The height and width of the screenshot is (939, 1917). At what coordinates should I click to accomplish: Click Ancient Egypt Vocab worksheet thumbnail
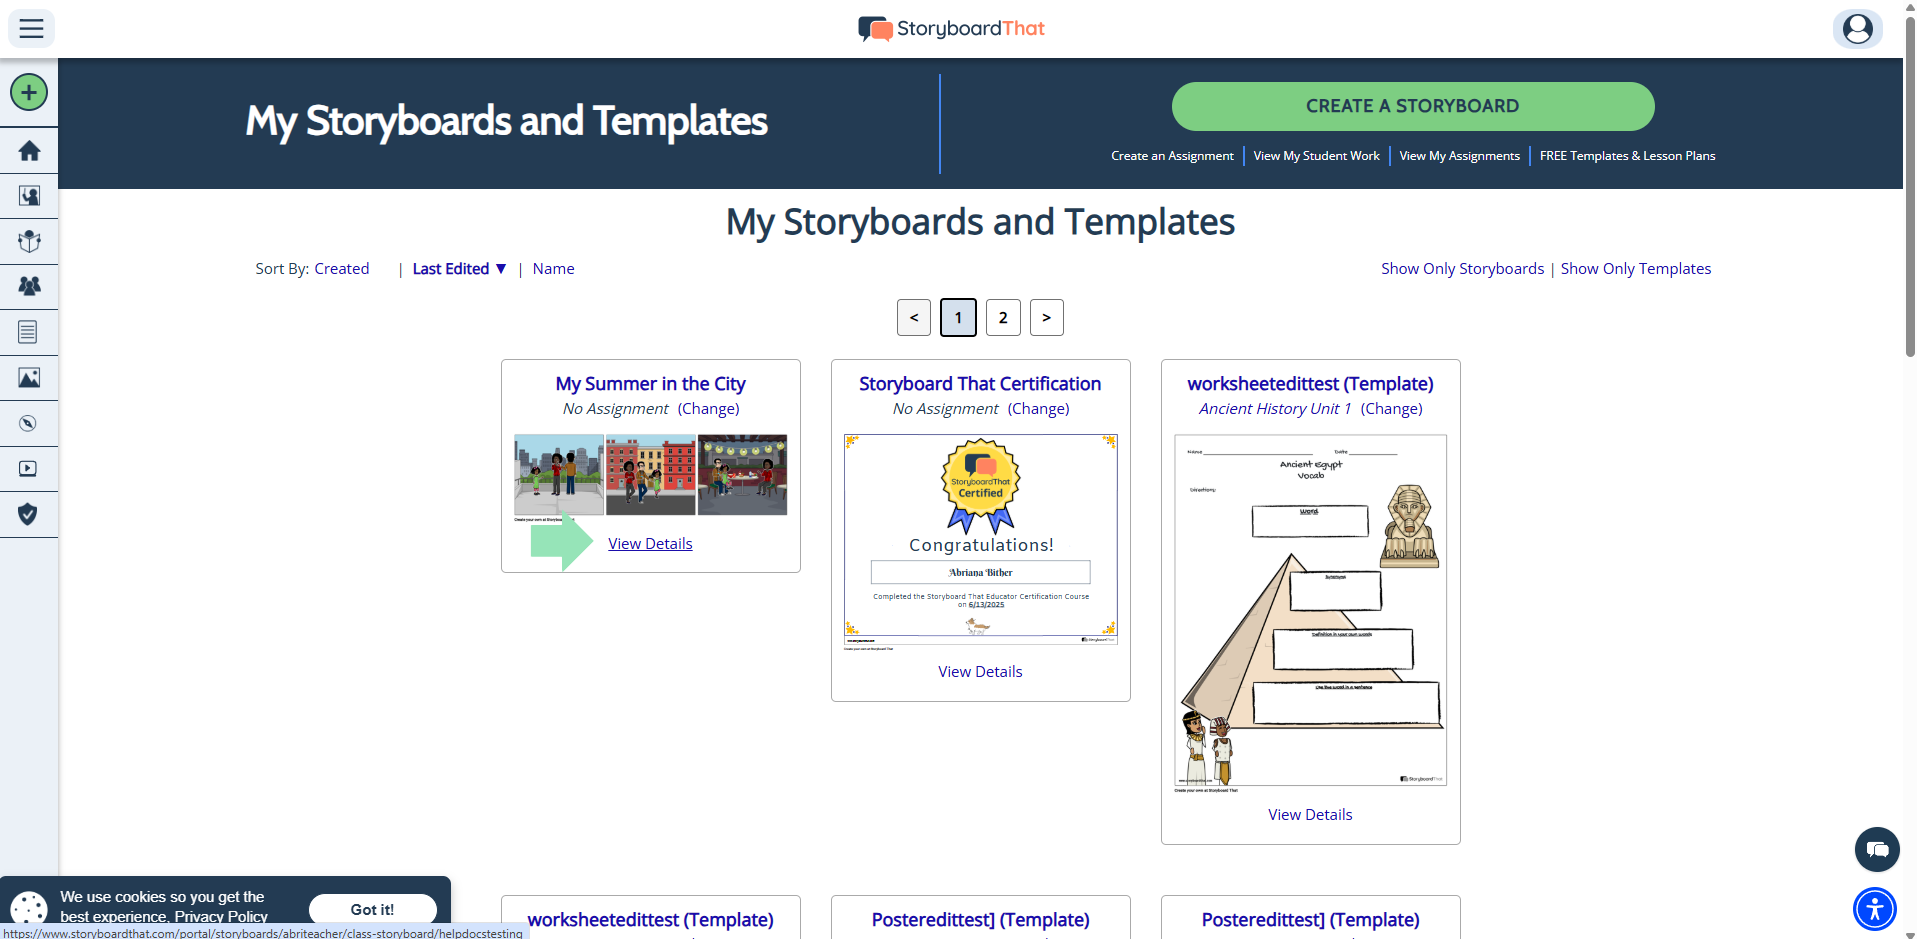coord(1311,610)
